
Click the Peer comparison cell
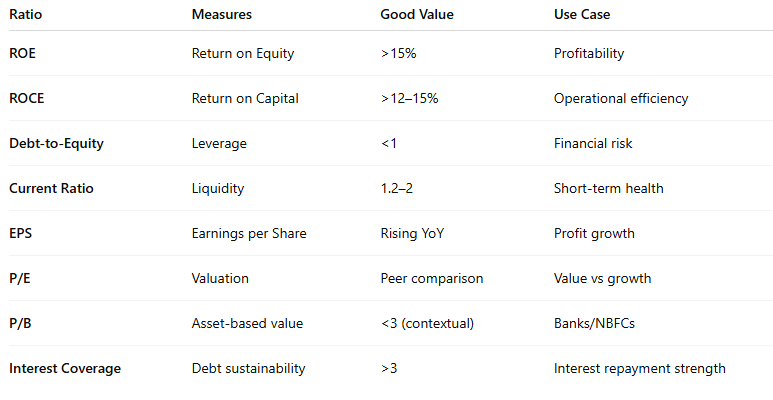[432, 278]
